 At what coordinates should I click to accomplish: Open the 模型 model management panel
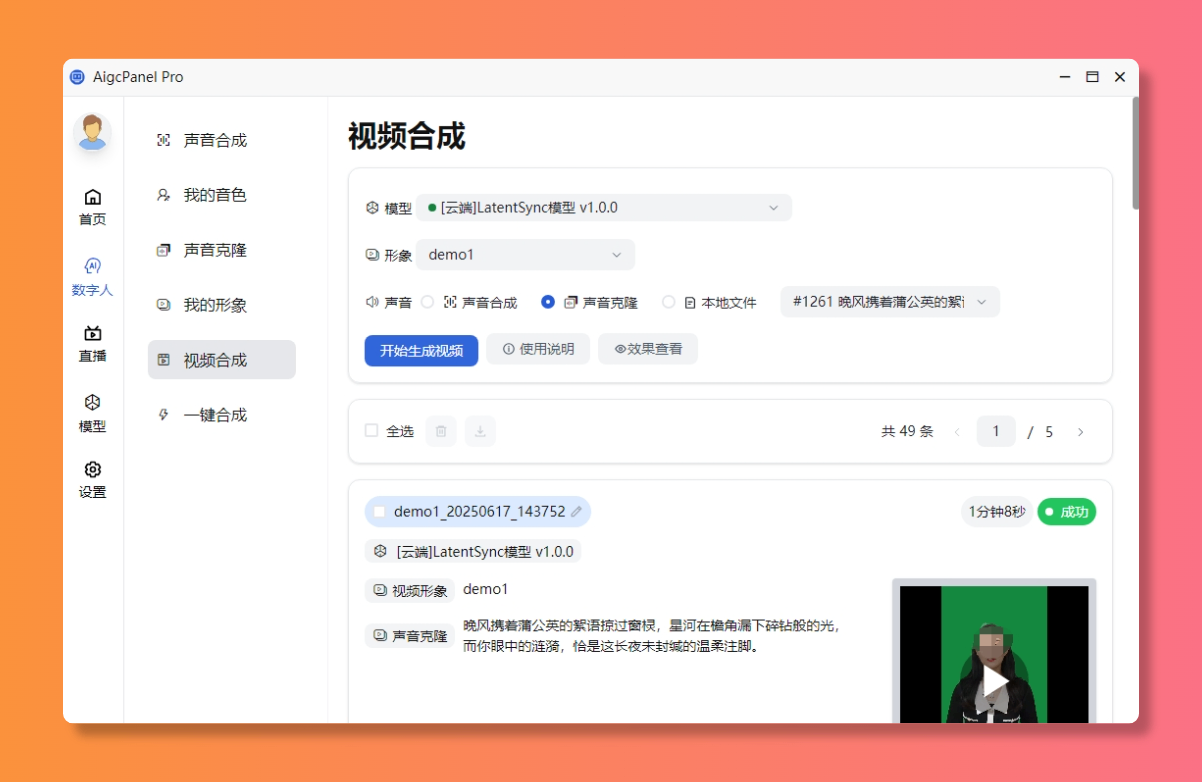(x=92, y=413)
